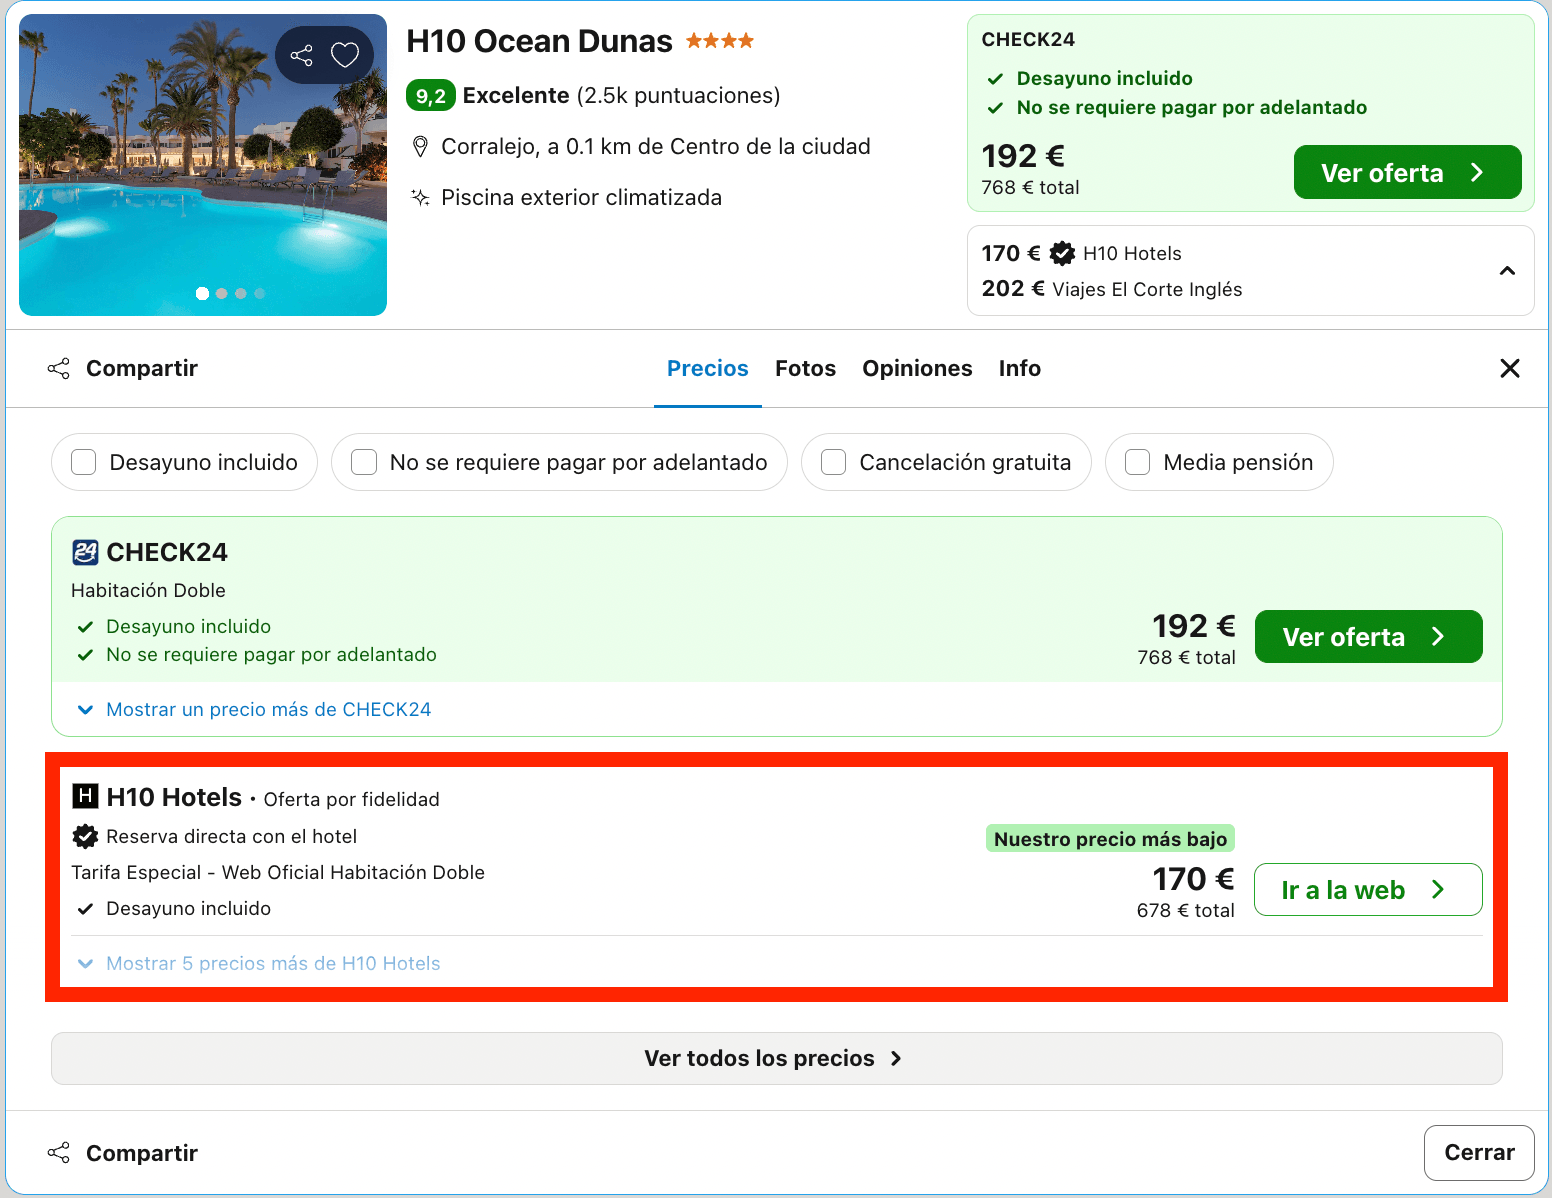Select 170 € H10 Hotels price row
1552x1198 pixels.
point(1082,253)
